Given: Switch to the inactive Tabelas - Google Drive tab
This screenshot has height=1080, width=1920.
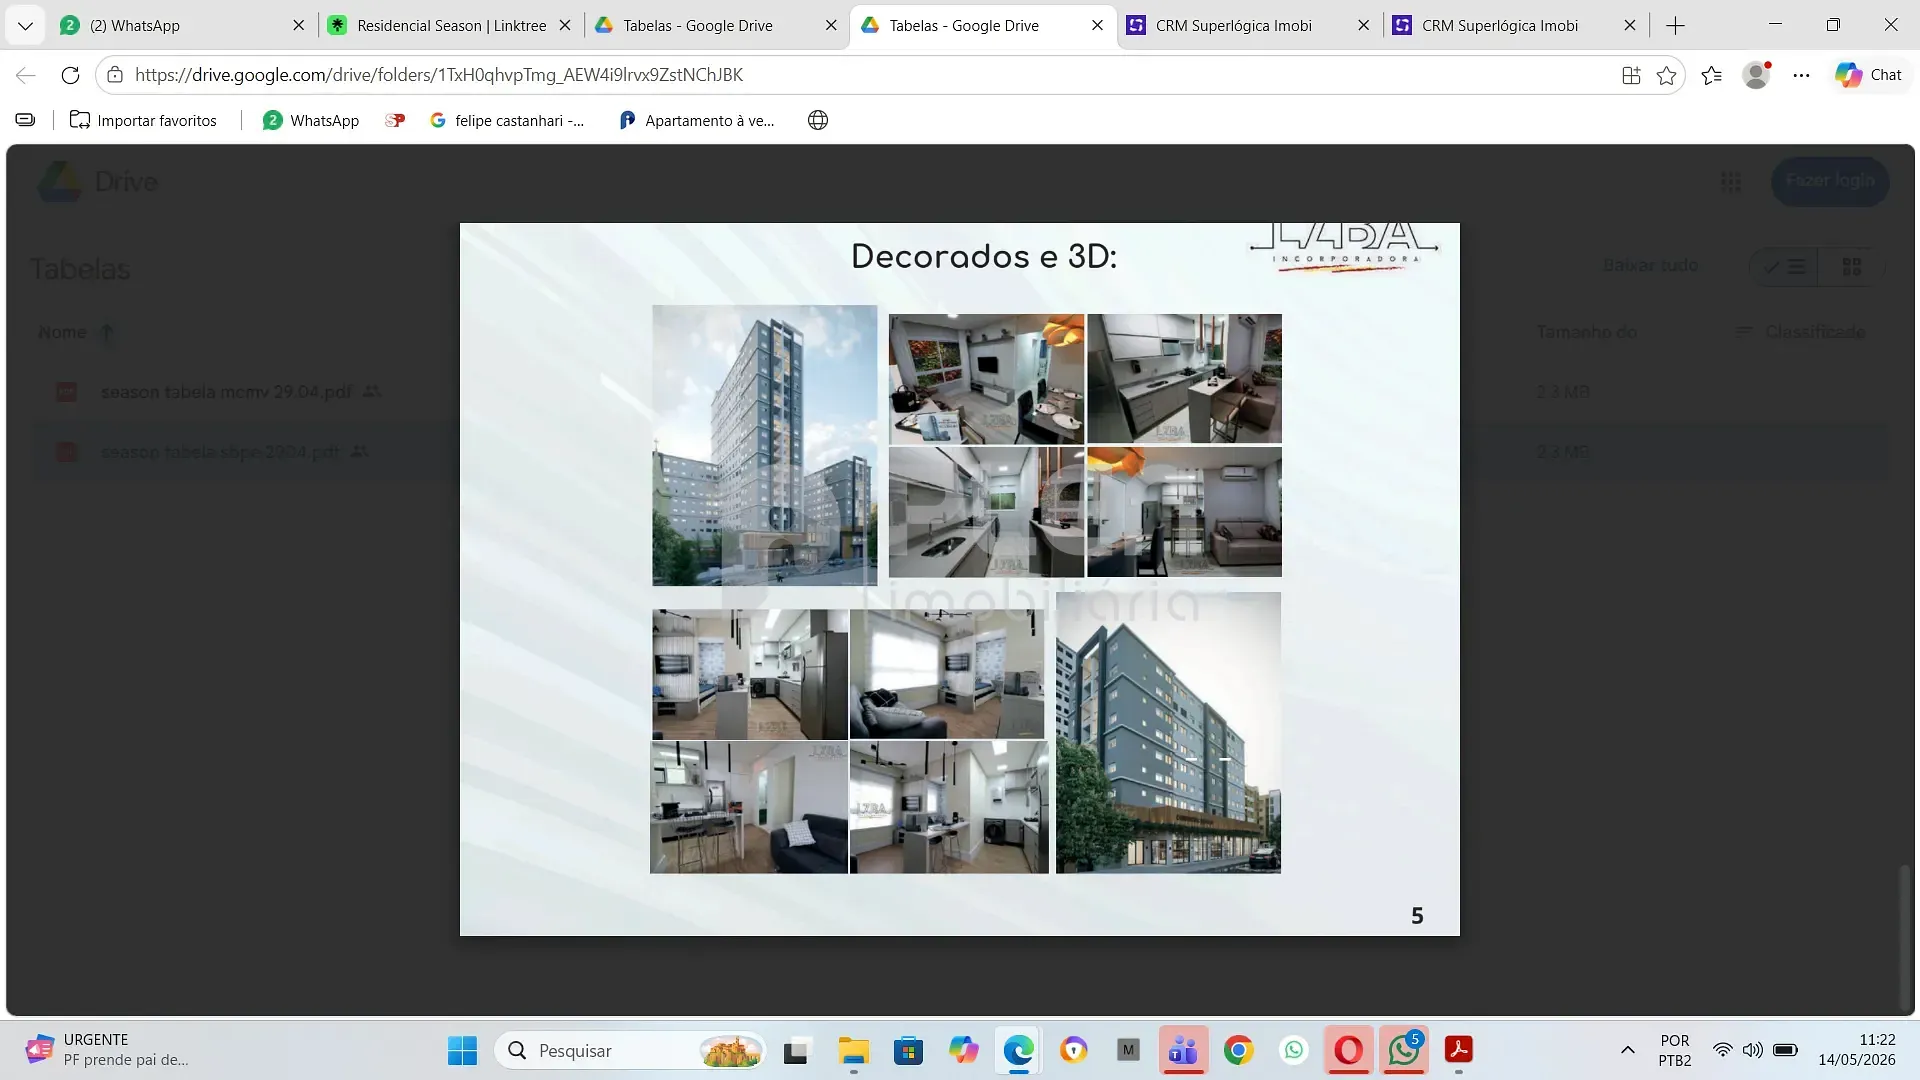Looking at the screenshot, I should point(715,26).
